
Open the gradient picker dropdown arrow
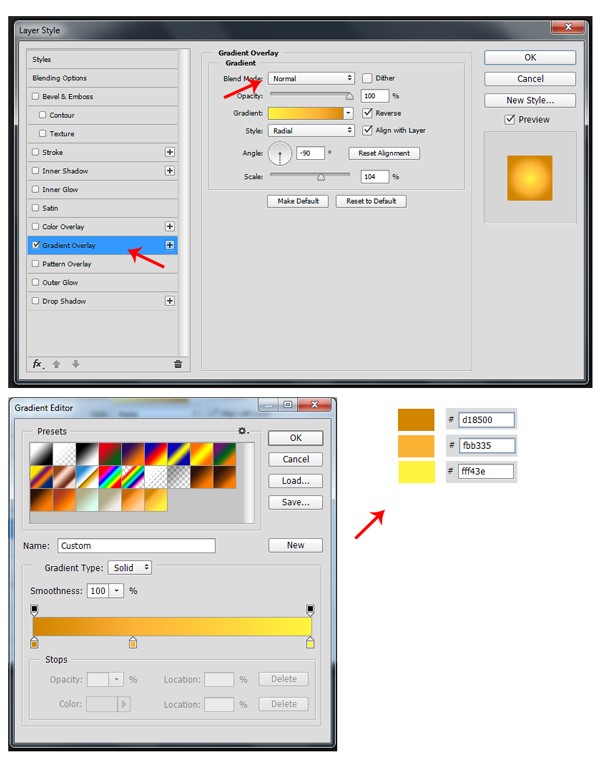348,113
